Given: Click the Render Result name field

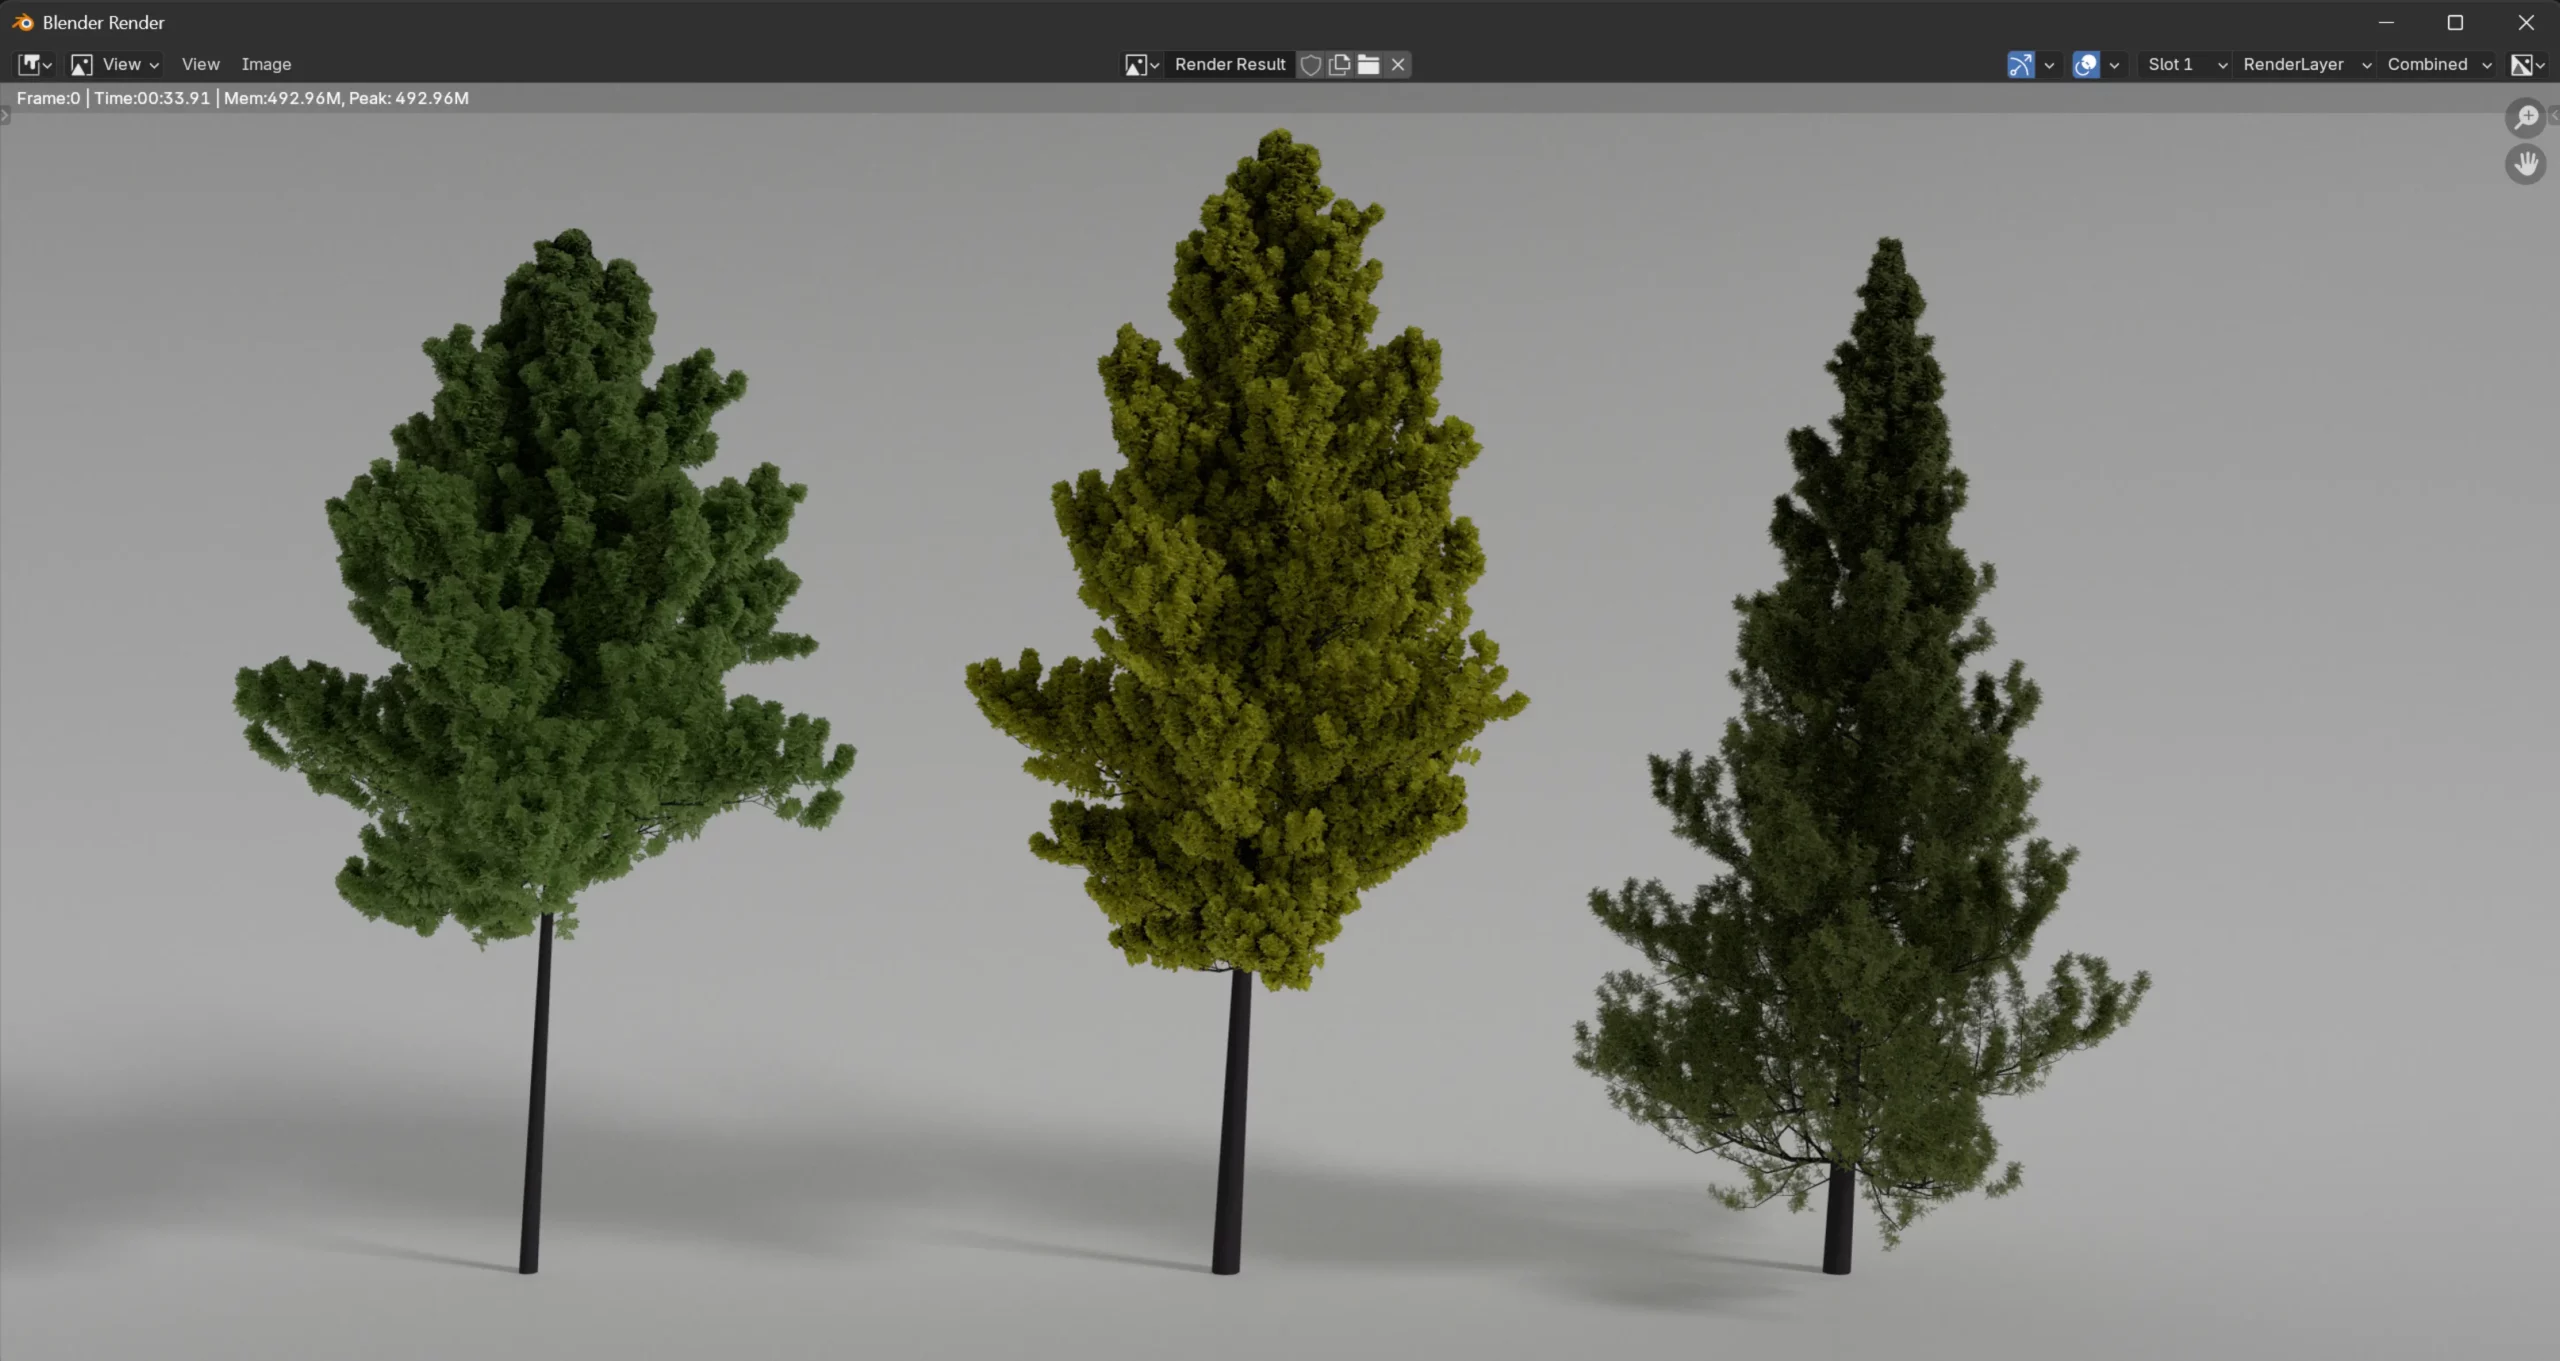Looking at the screenshot, I should [x=1230, y=64].
